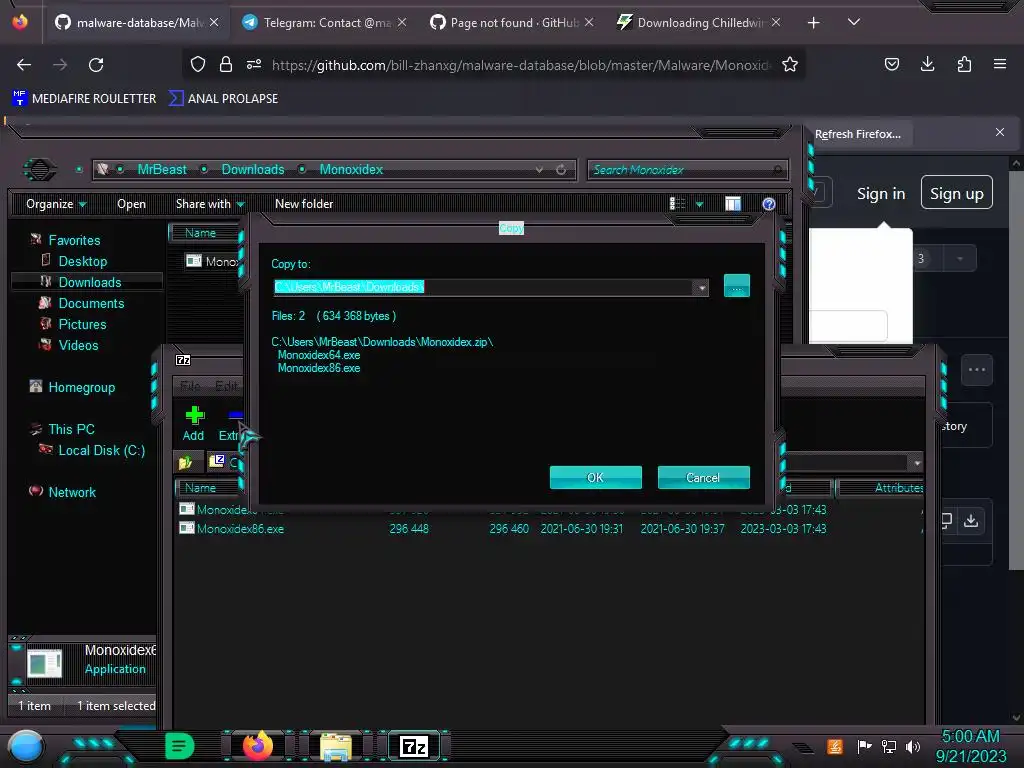Click Favorites in navigation pane
This screenshot has width=1024, height=768.
[74, 240]
